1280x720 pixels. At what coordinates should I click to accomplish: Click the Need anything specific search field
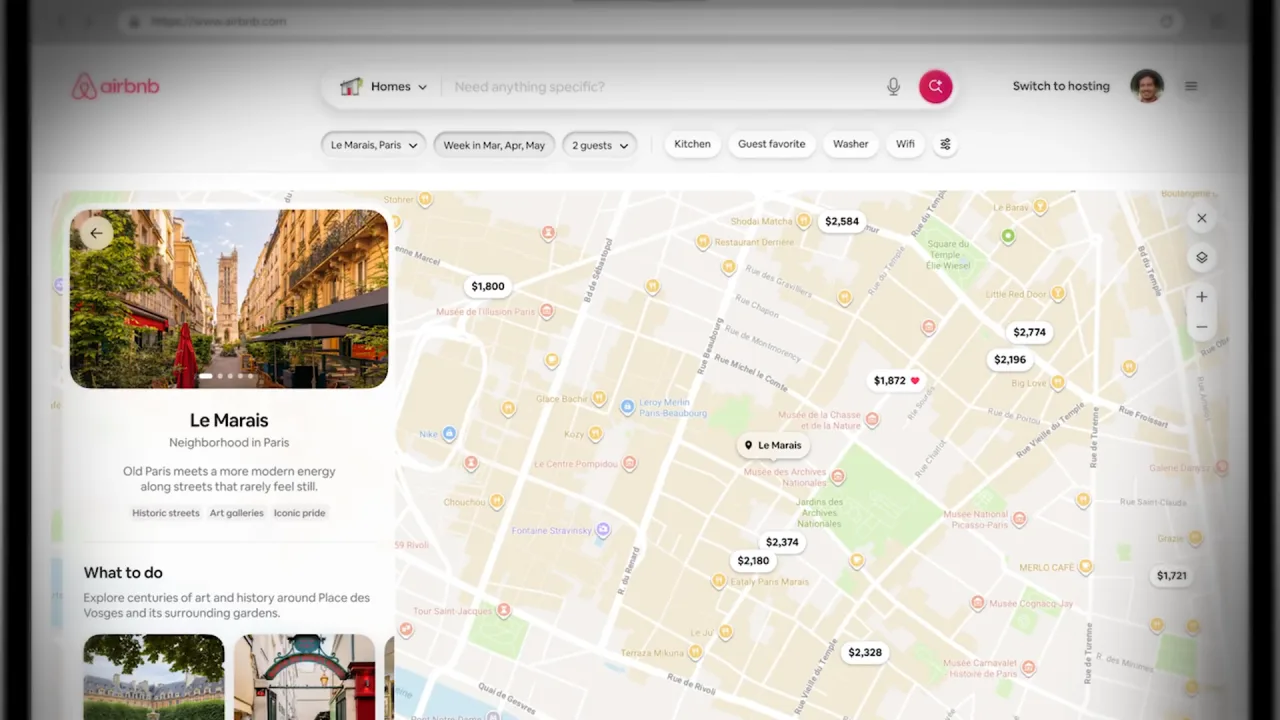(660, 87)
